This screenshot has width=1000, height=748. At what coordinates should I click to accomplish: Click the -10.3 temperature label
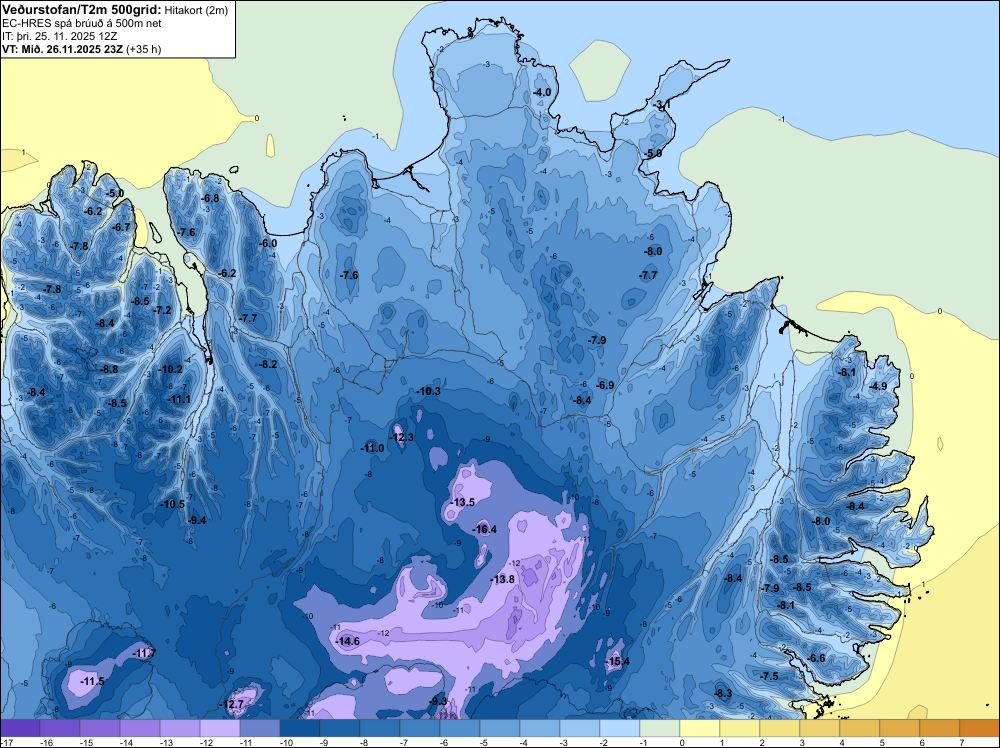point(429,392)
